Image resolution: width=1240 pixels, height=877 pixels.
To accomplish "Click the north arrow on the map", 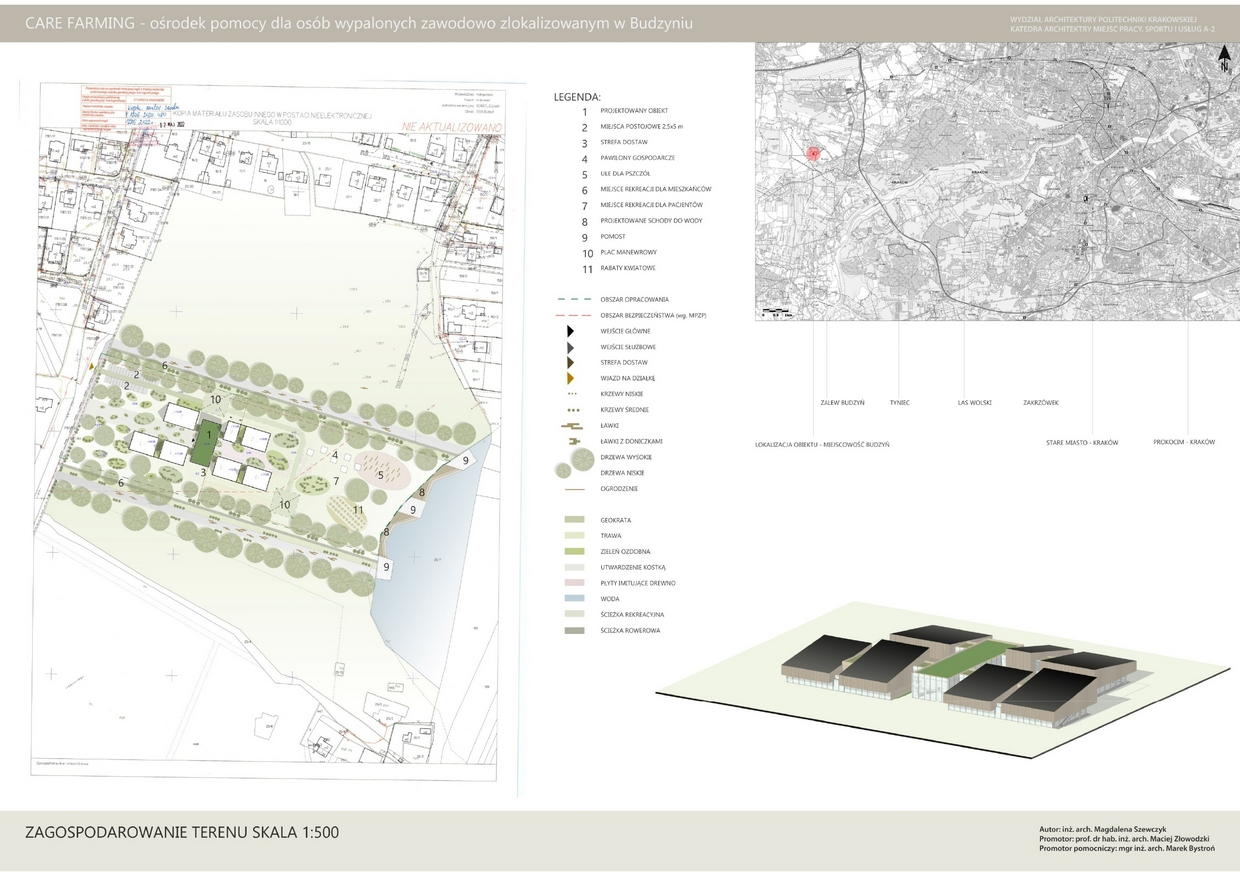I will [1223, 62].
